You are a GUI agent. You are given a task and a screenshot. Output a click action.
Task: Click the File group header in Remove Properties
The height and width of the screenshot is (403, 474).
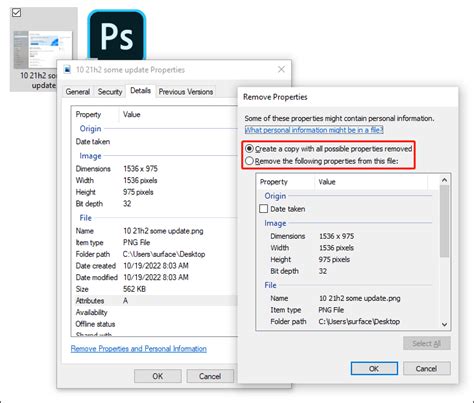pos(270,285)
